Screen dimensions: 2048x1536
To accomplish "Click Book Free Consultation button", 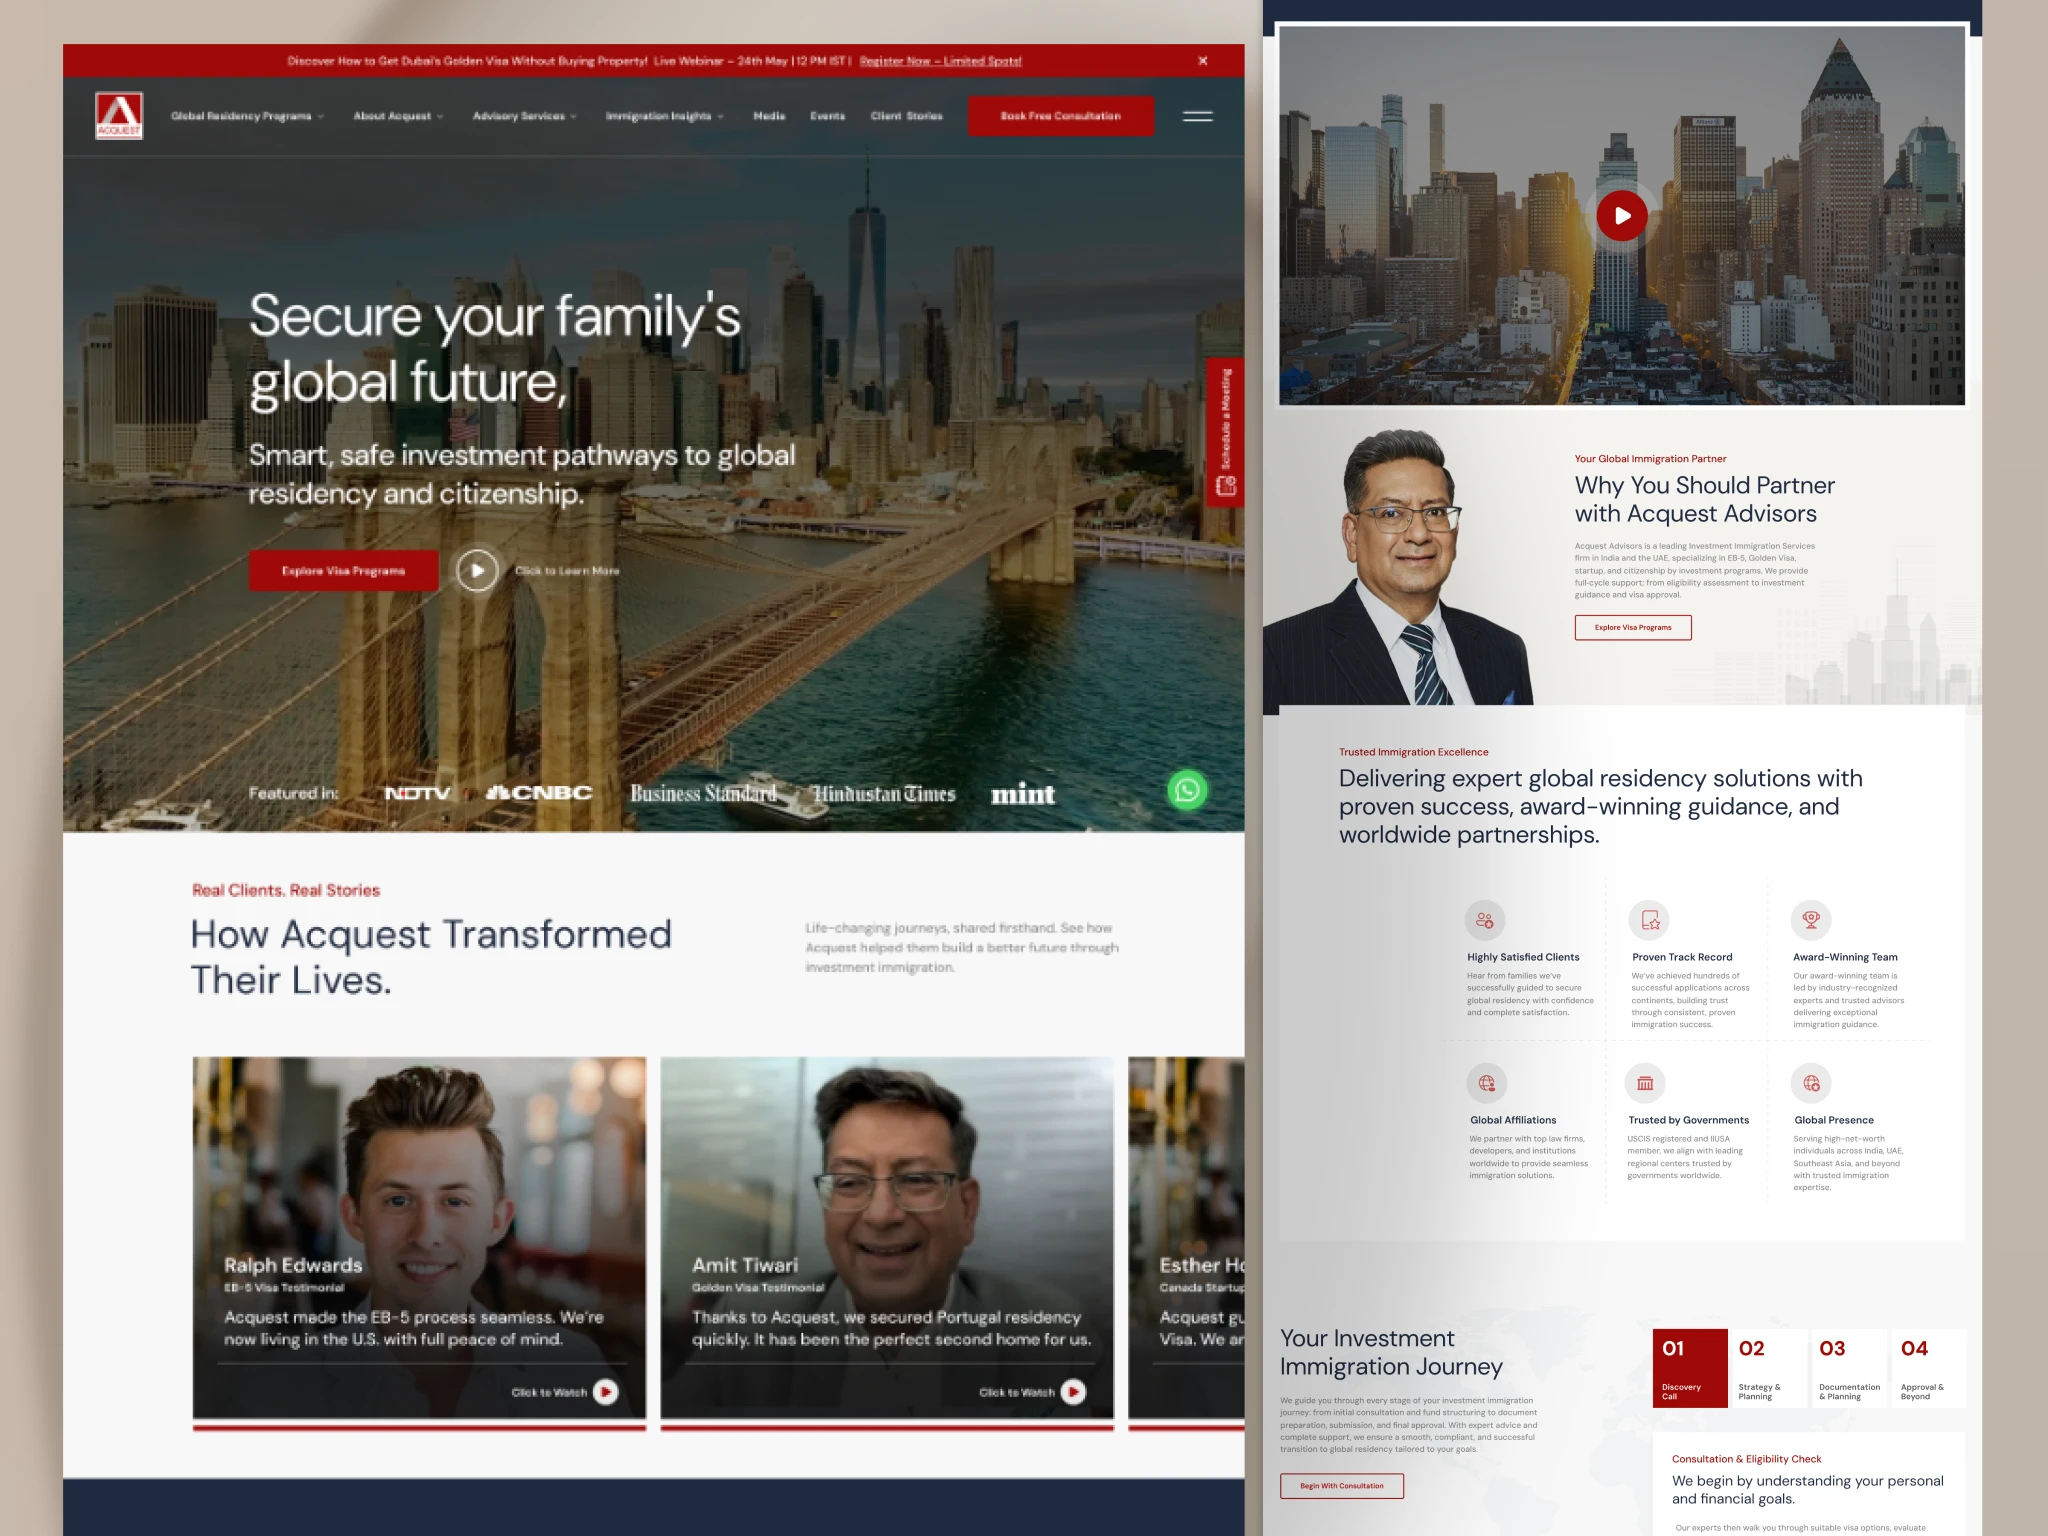I will (x=1060, y=116).
